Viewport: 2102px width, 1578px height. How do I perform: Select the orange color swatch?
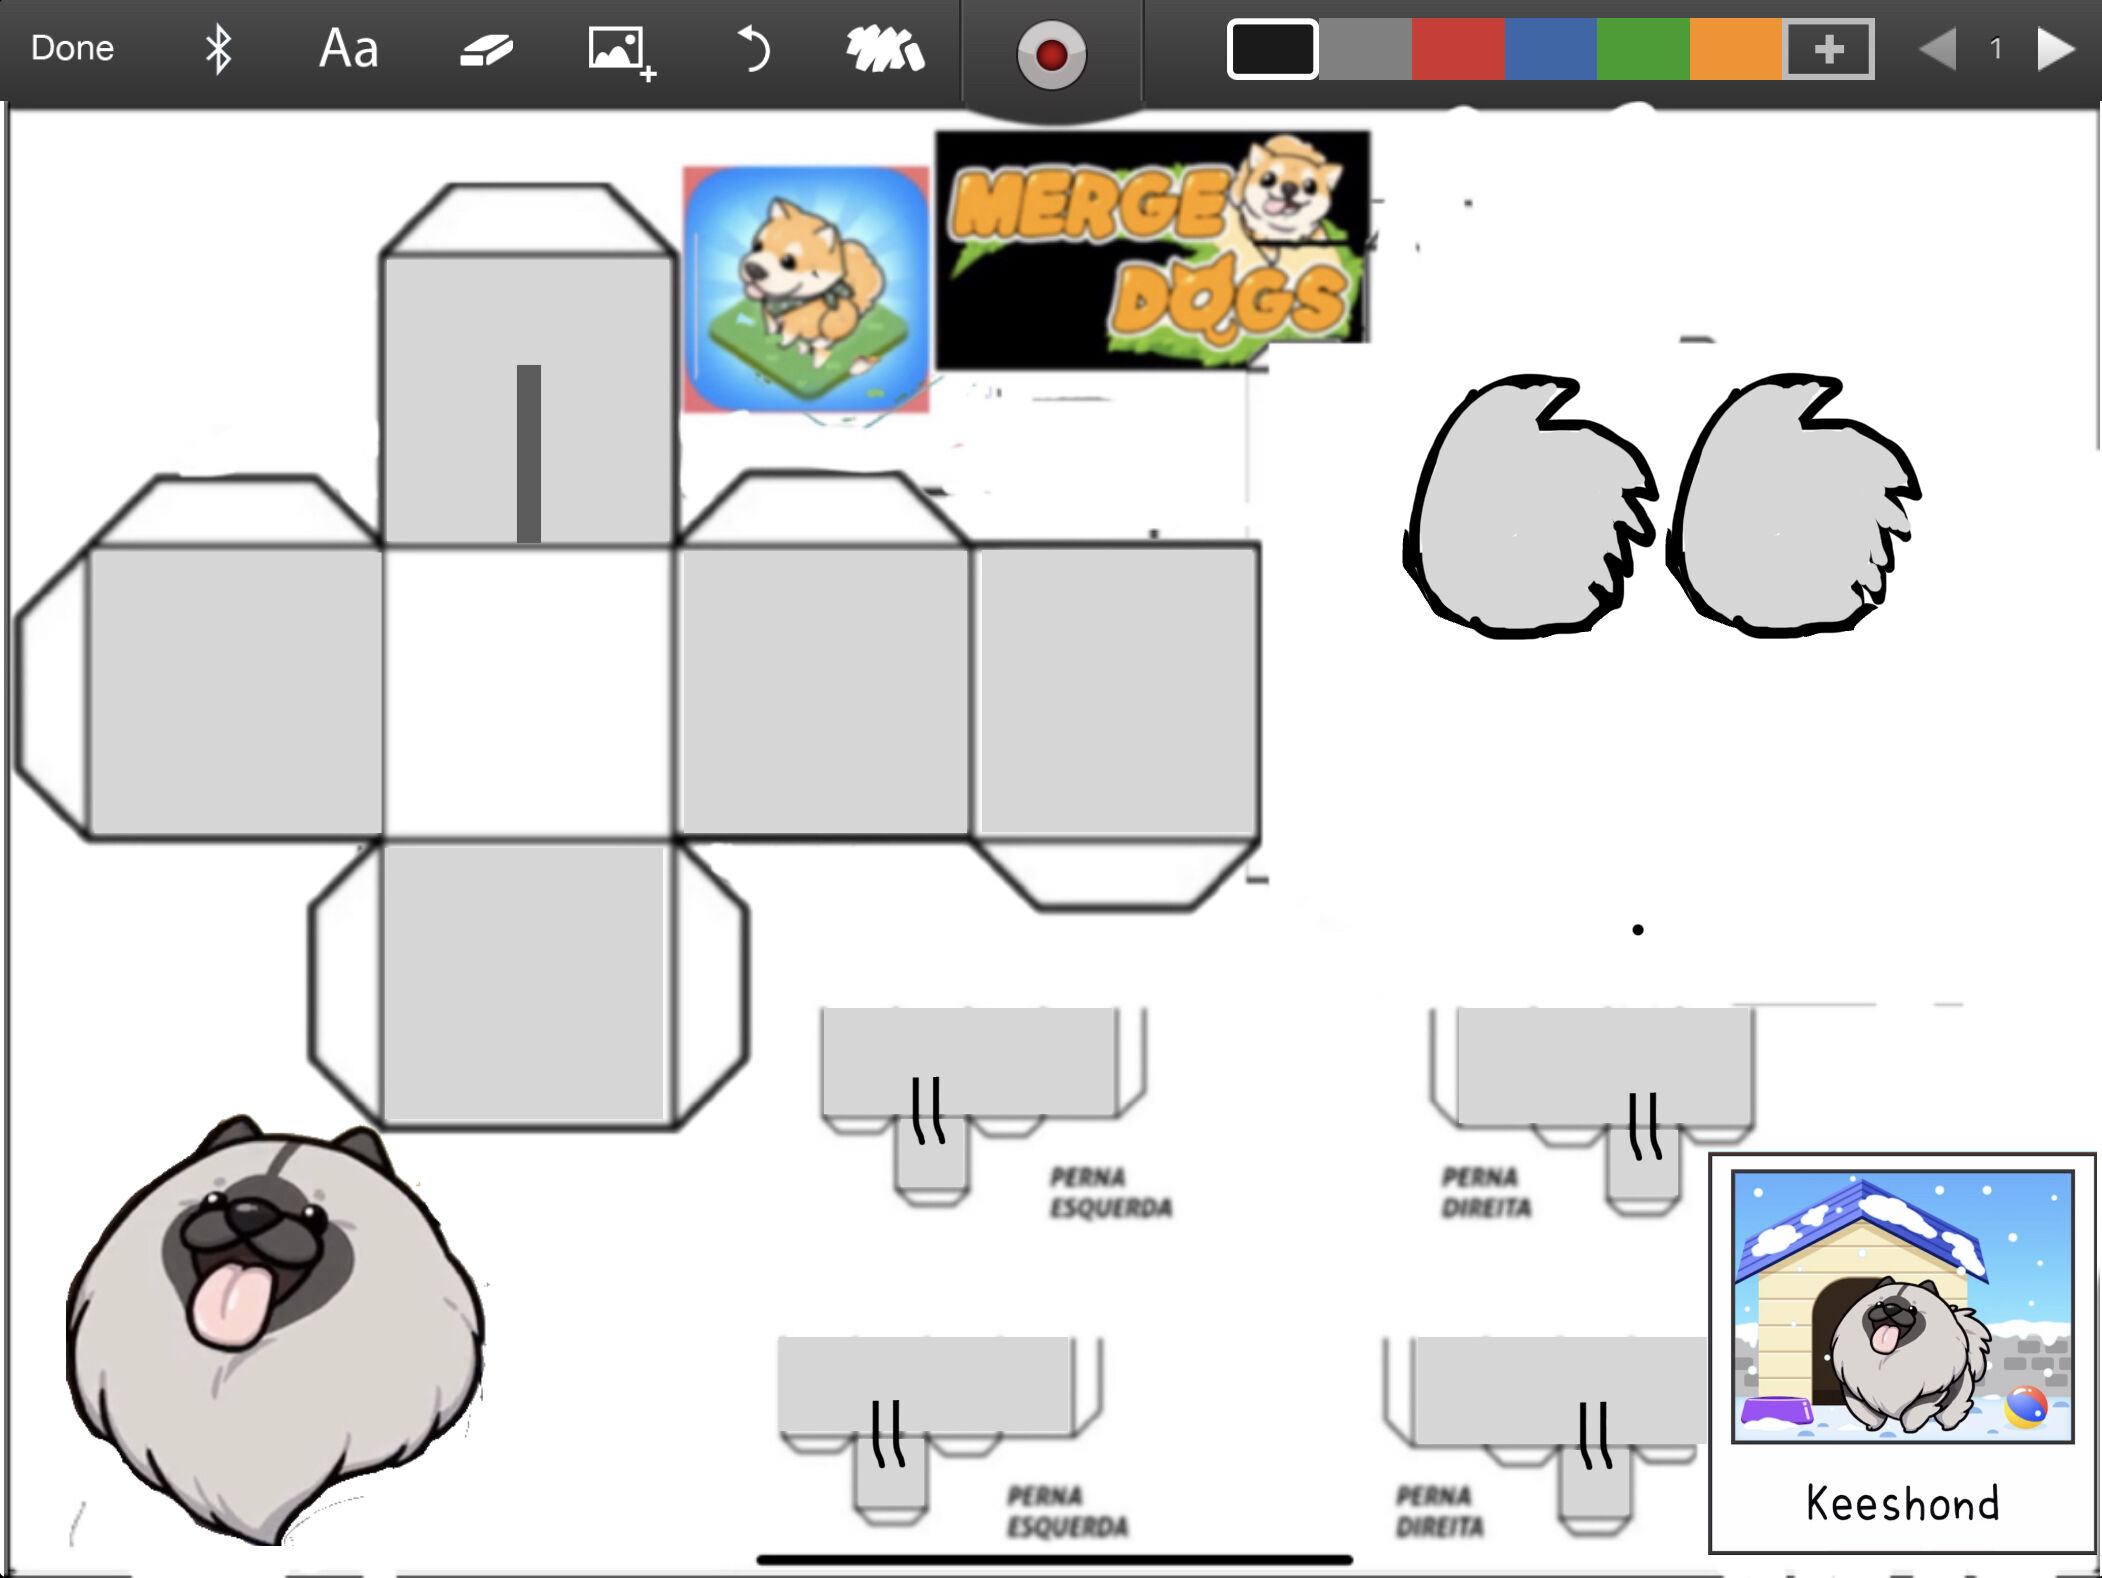(x=1736, y=49)
